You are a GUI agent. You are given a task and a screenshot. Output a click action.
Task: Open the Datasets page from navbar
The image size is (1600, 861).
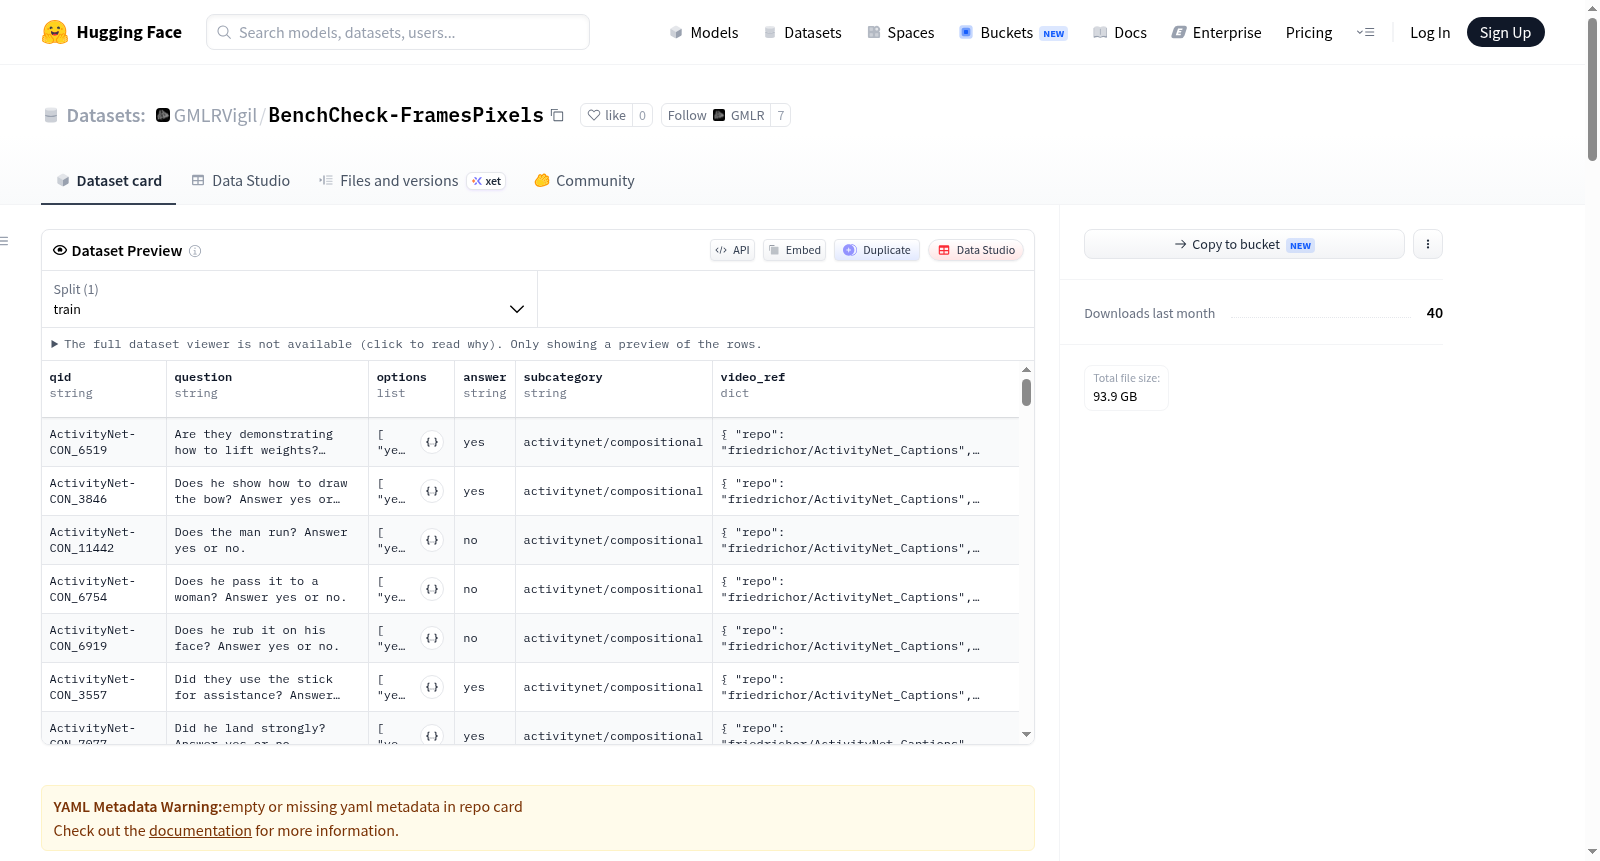[x=803, y=32]
